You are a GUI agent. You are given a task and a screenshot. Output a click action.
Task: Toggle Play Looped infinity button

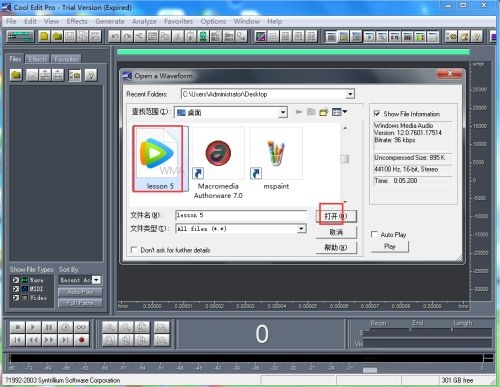(81, 327)
